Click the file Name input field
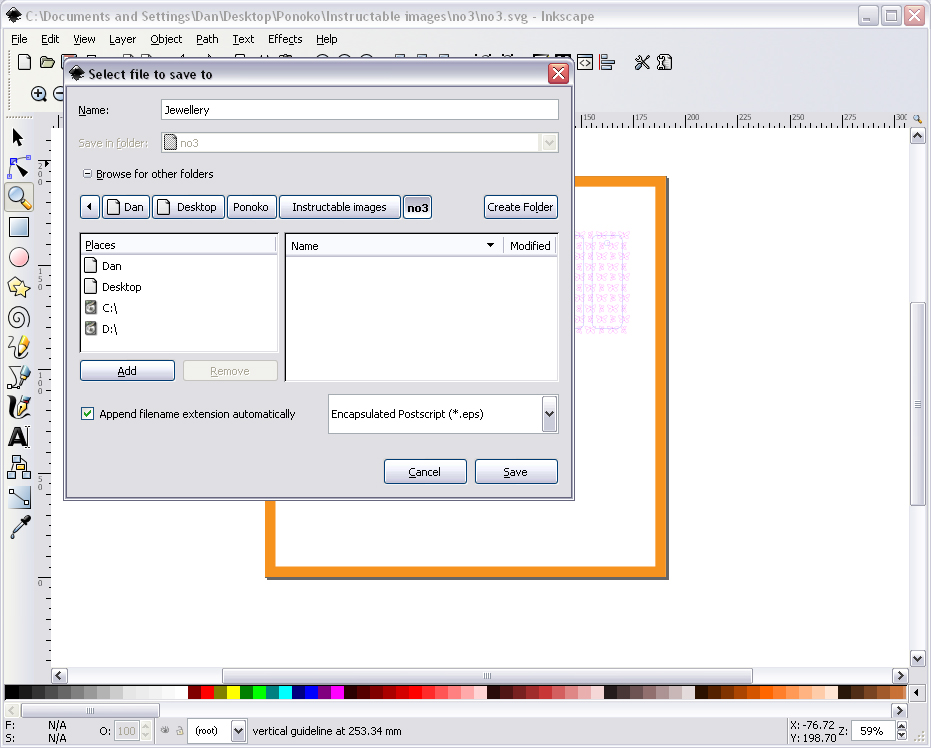The width and height of the screenshot is (931, 748). [x=360, y=110]
